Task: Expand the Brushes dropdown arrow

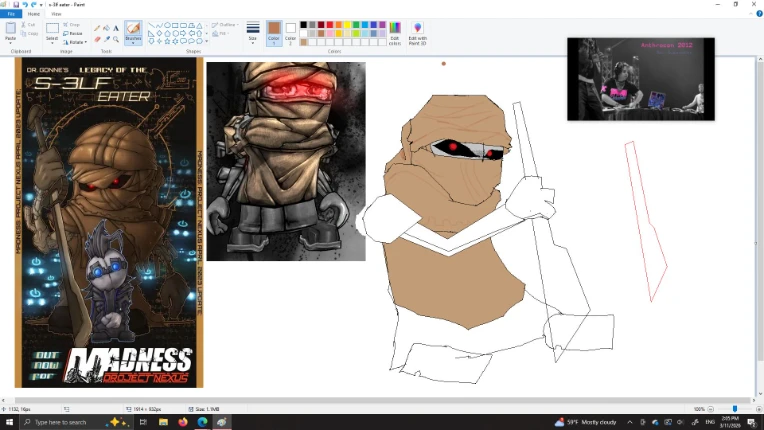Action: pos(133,43)
